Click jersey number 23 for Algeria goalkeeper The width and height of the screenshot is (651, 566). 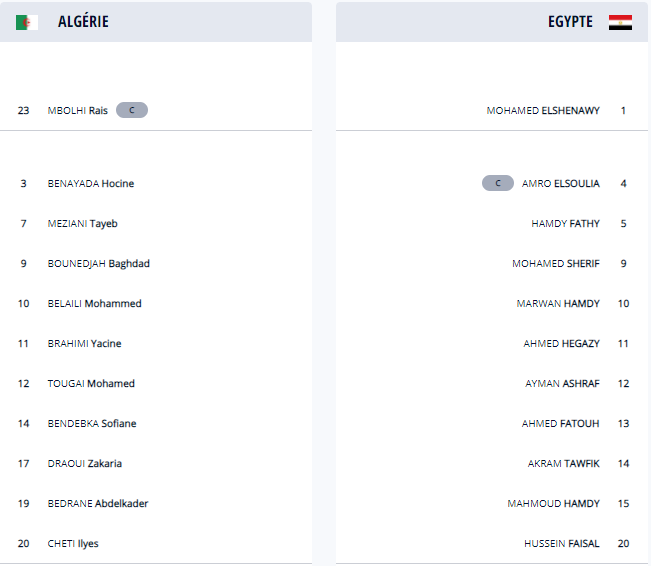coord(23,110)
